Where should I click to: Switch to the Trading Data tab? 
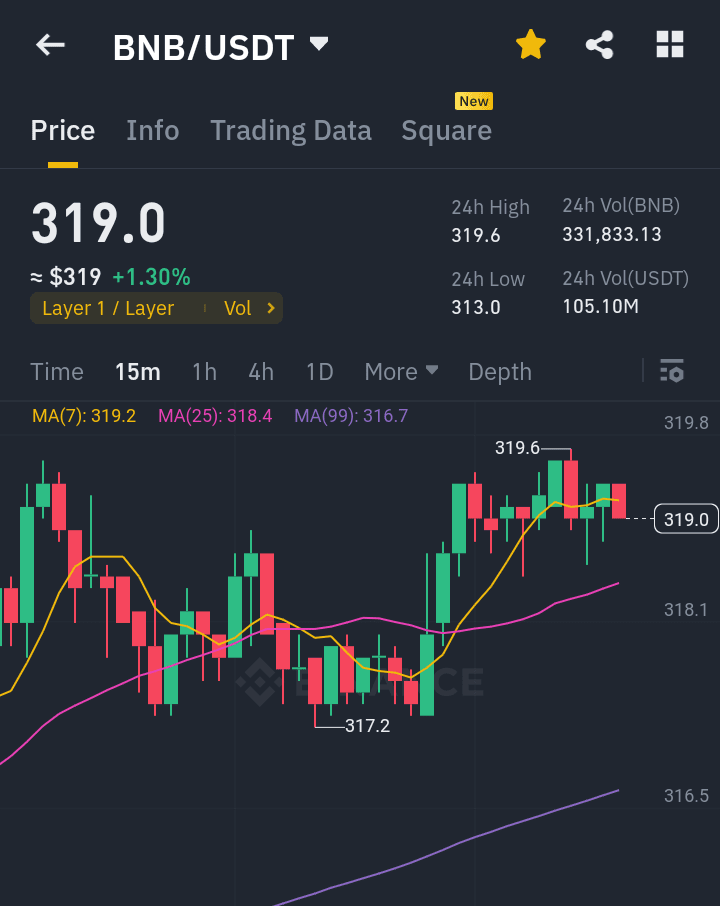290,130
